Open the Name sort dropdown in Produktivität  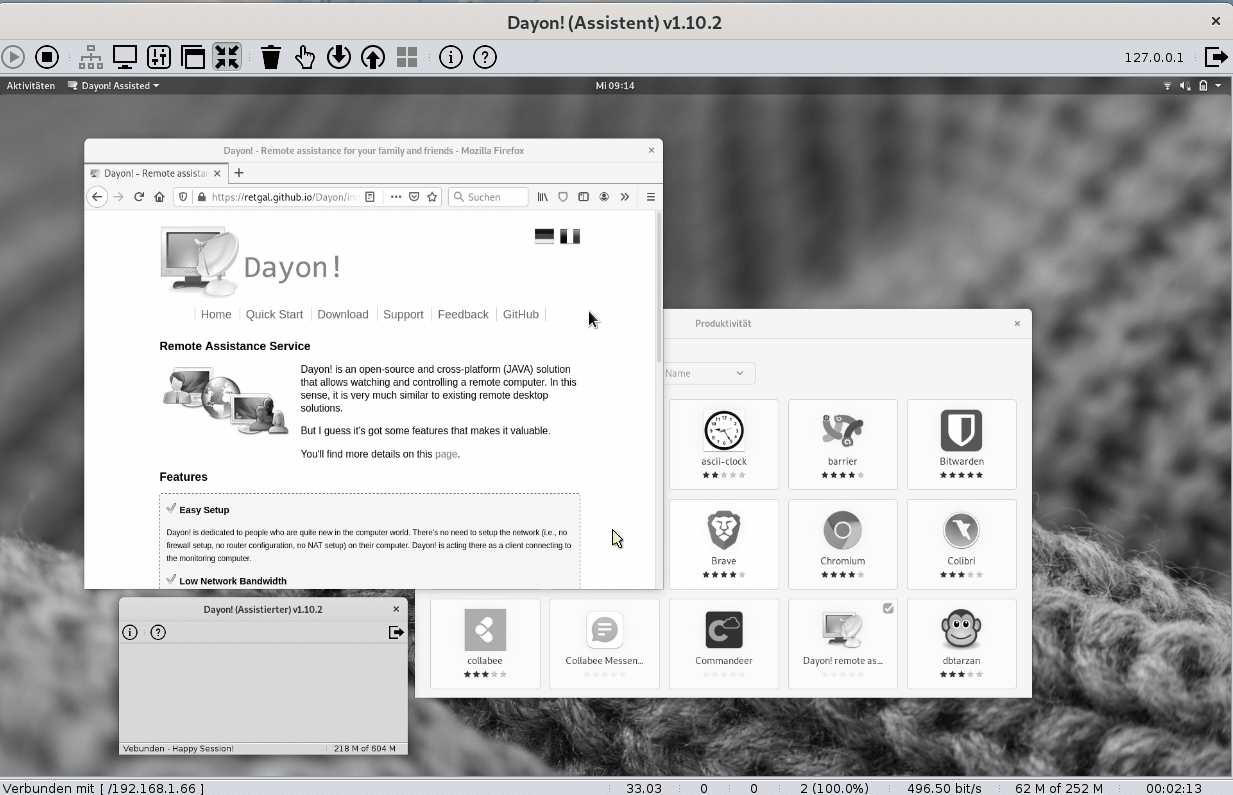pyautogui.click(x=708, y=373)
